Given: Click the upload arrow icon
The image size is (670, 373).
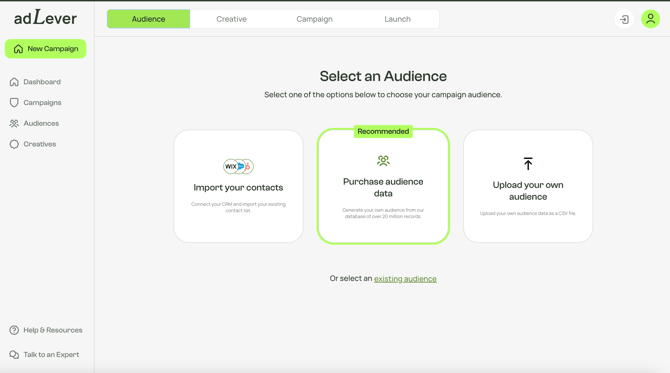Looking at the screenshot, I should pos(528,164).
